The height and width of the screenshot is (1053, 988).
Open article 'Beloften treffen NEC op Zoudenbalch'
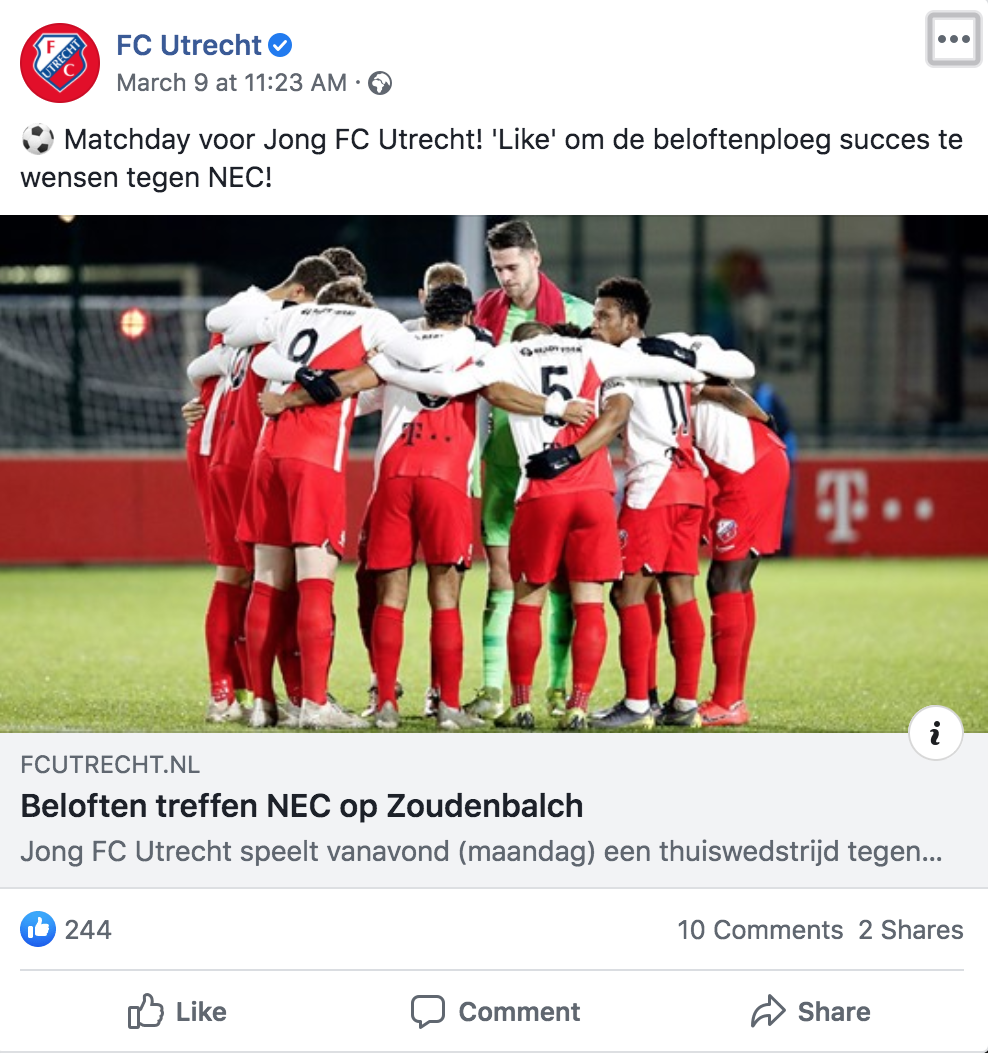click(302, 806)
